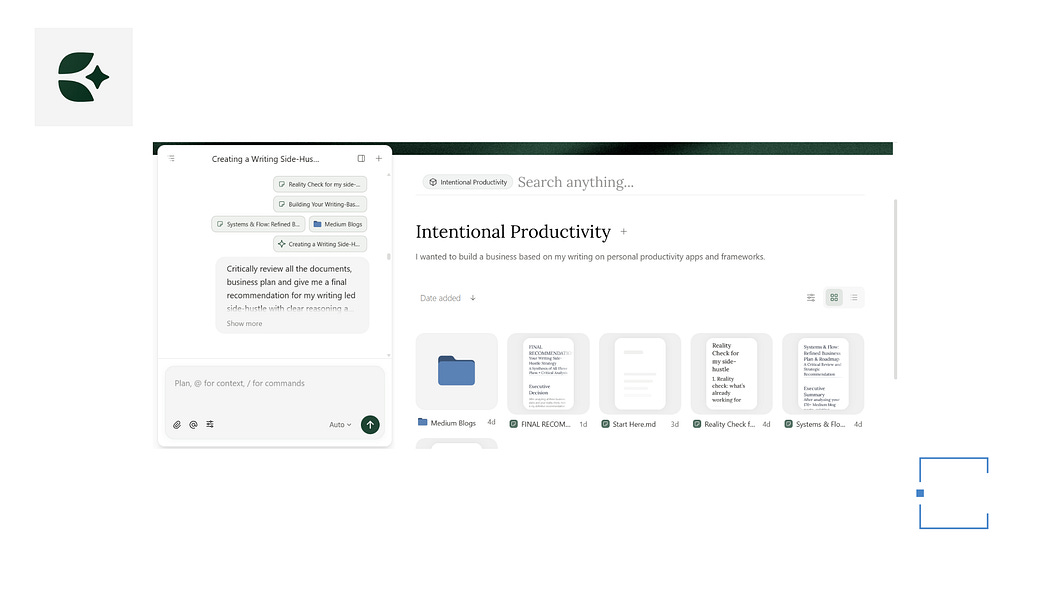Click the 'Creating a Writing Side-Hus...' chat title
The image size is (1050, 591).
(265, 159)
